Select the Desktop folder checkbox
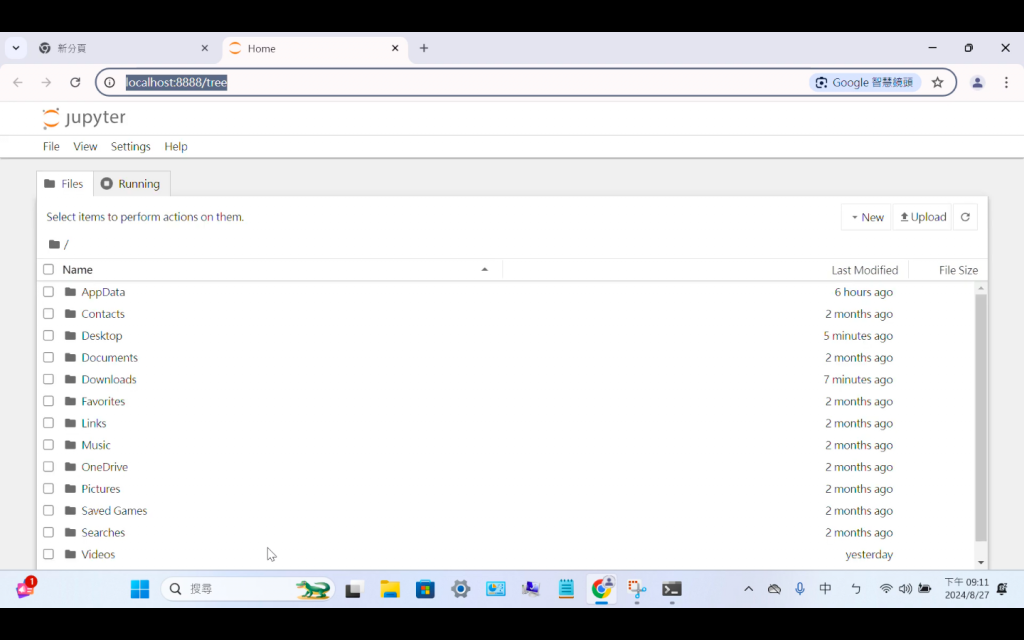Image resolution: width=1024 pixels, height=640 pixels. pos(48,336)
